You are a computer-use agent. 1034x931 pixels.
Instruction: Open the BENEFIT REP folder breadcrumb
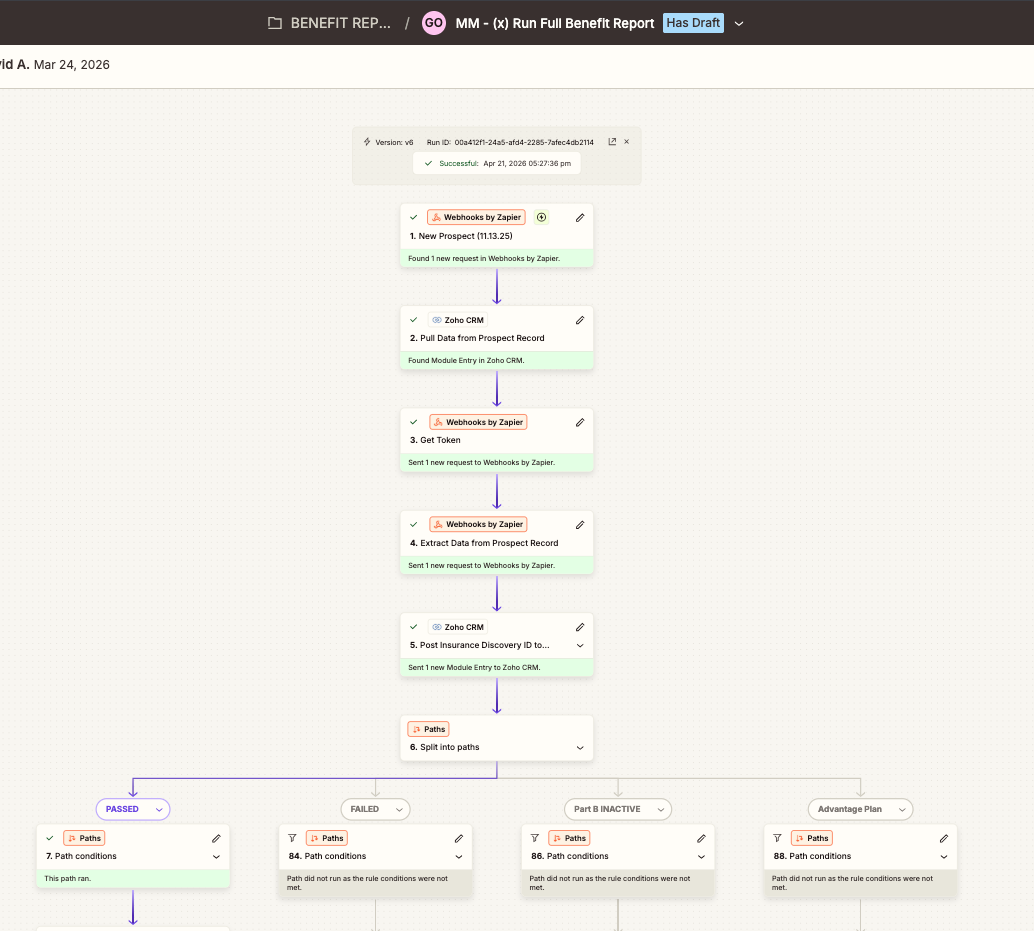[330, 23]
